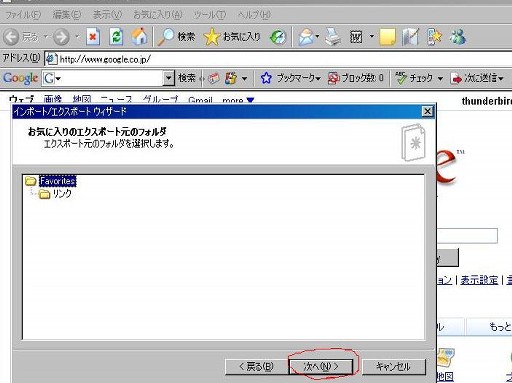
Task: Open the History globe icon
Action: click(x=278, y=36)
